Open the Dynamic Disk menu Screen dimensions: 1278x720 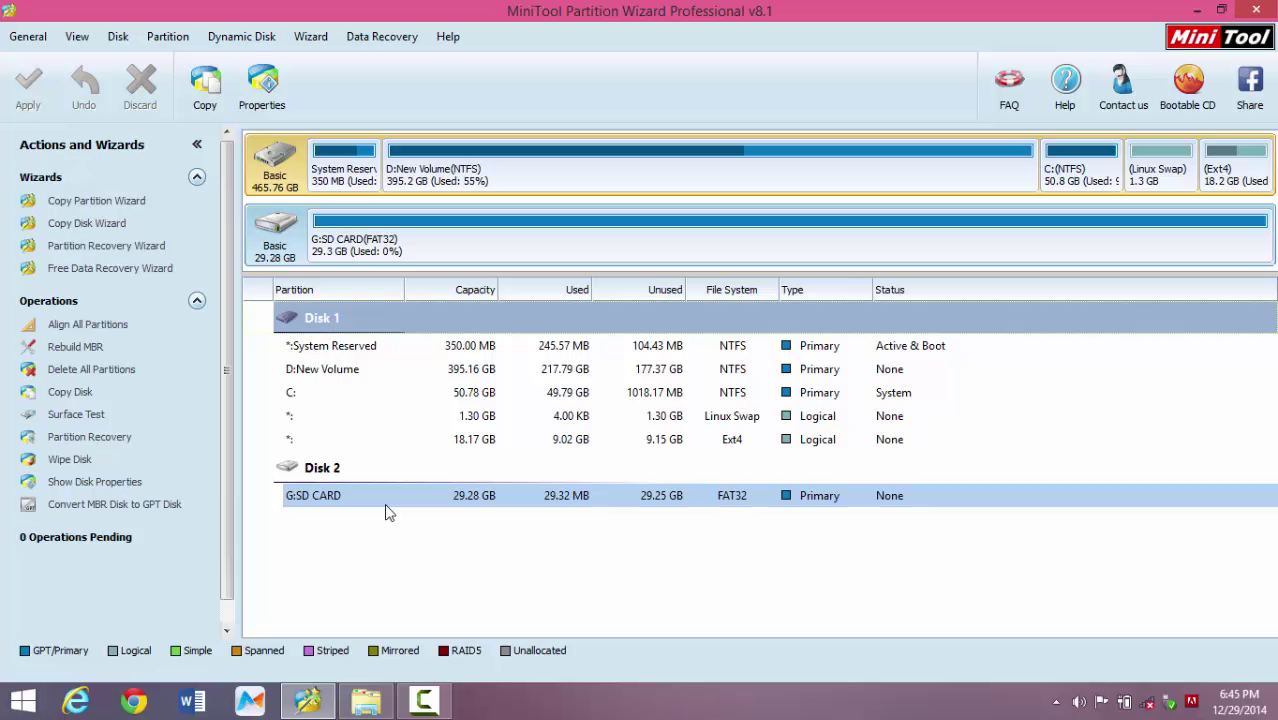pos(242,37)
